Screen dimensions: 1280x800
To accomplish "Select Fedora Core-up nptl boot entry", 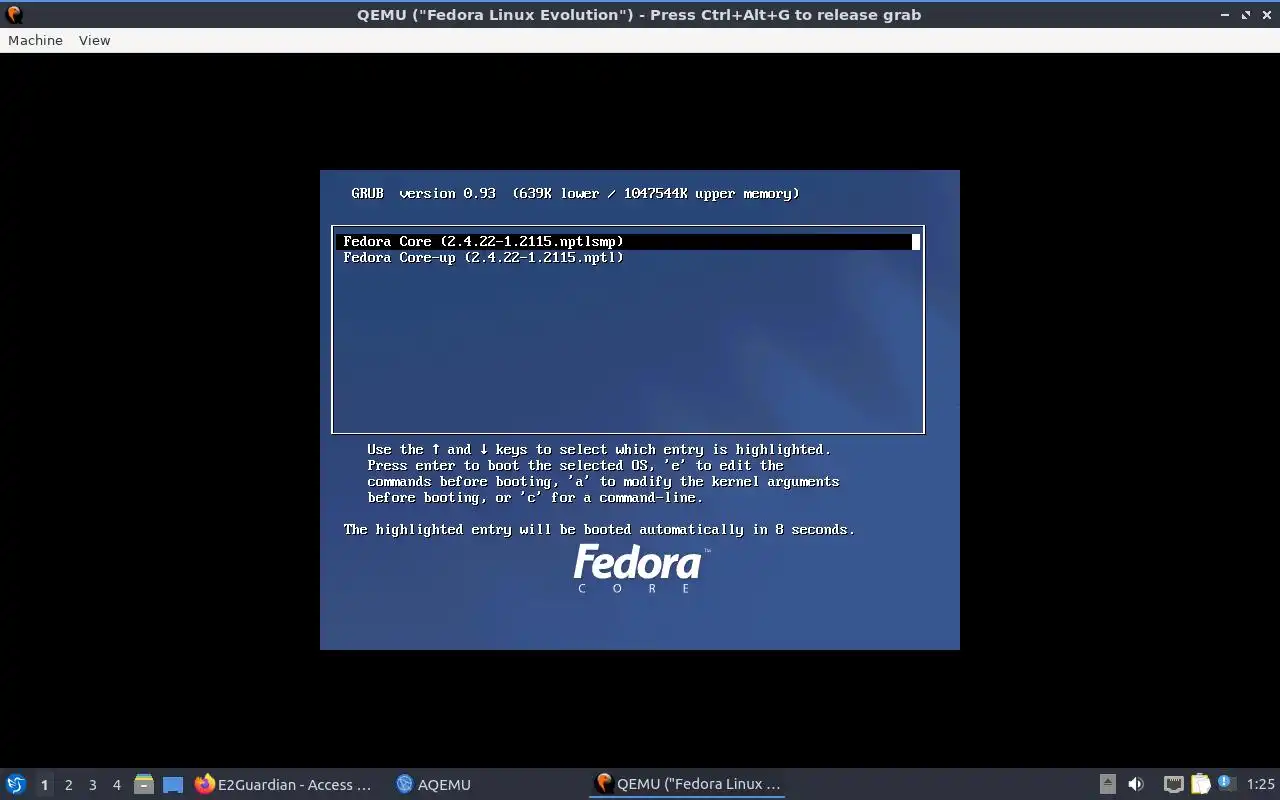I will 627,257.
